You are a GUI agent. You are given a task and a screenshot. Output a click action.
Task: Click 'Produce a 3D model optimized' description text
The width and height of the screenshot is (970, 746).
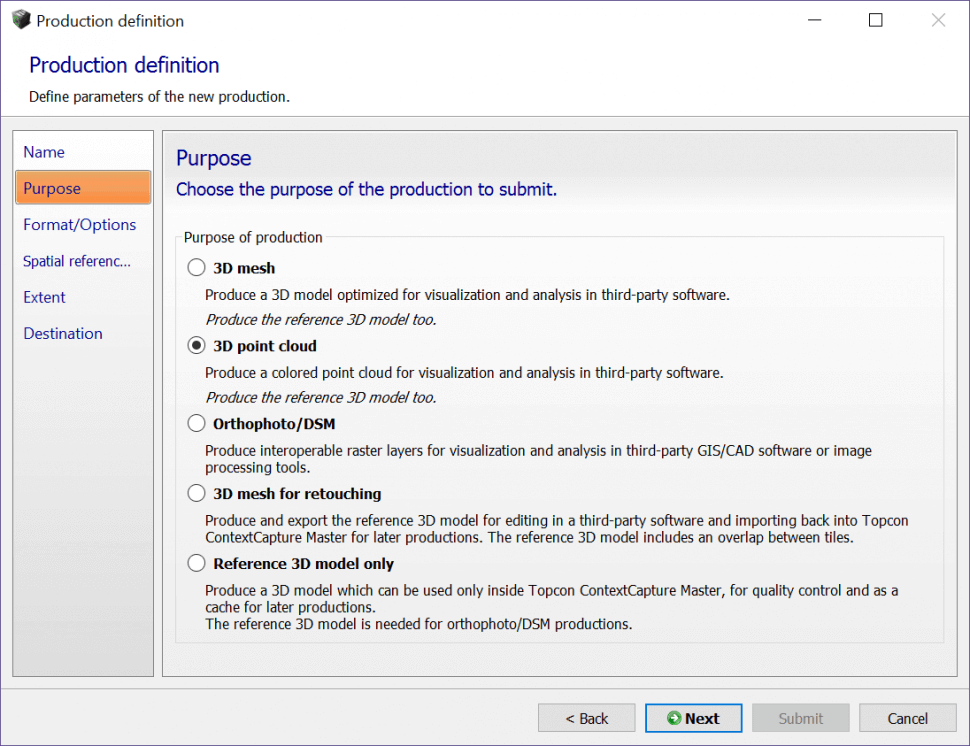point(468,294)
